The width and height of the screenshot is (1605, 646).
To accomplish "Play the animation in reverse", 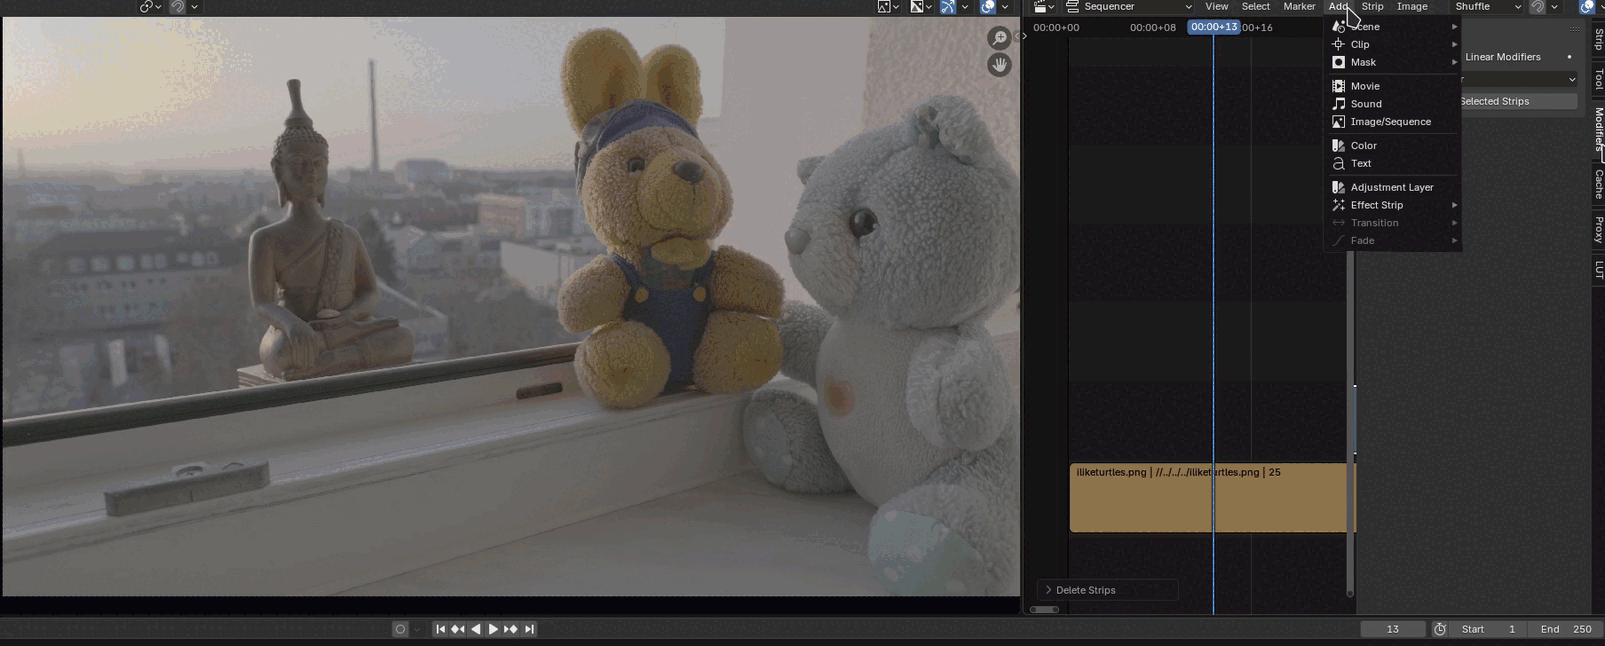I will [476, 629].
